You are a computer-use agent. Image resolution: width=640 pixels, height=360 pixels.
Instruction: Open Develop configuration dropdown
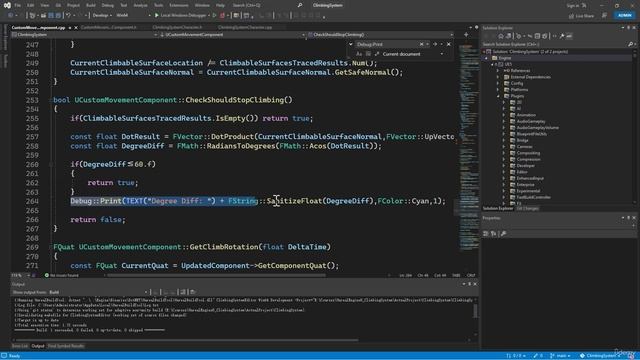coord(102,15)
